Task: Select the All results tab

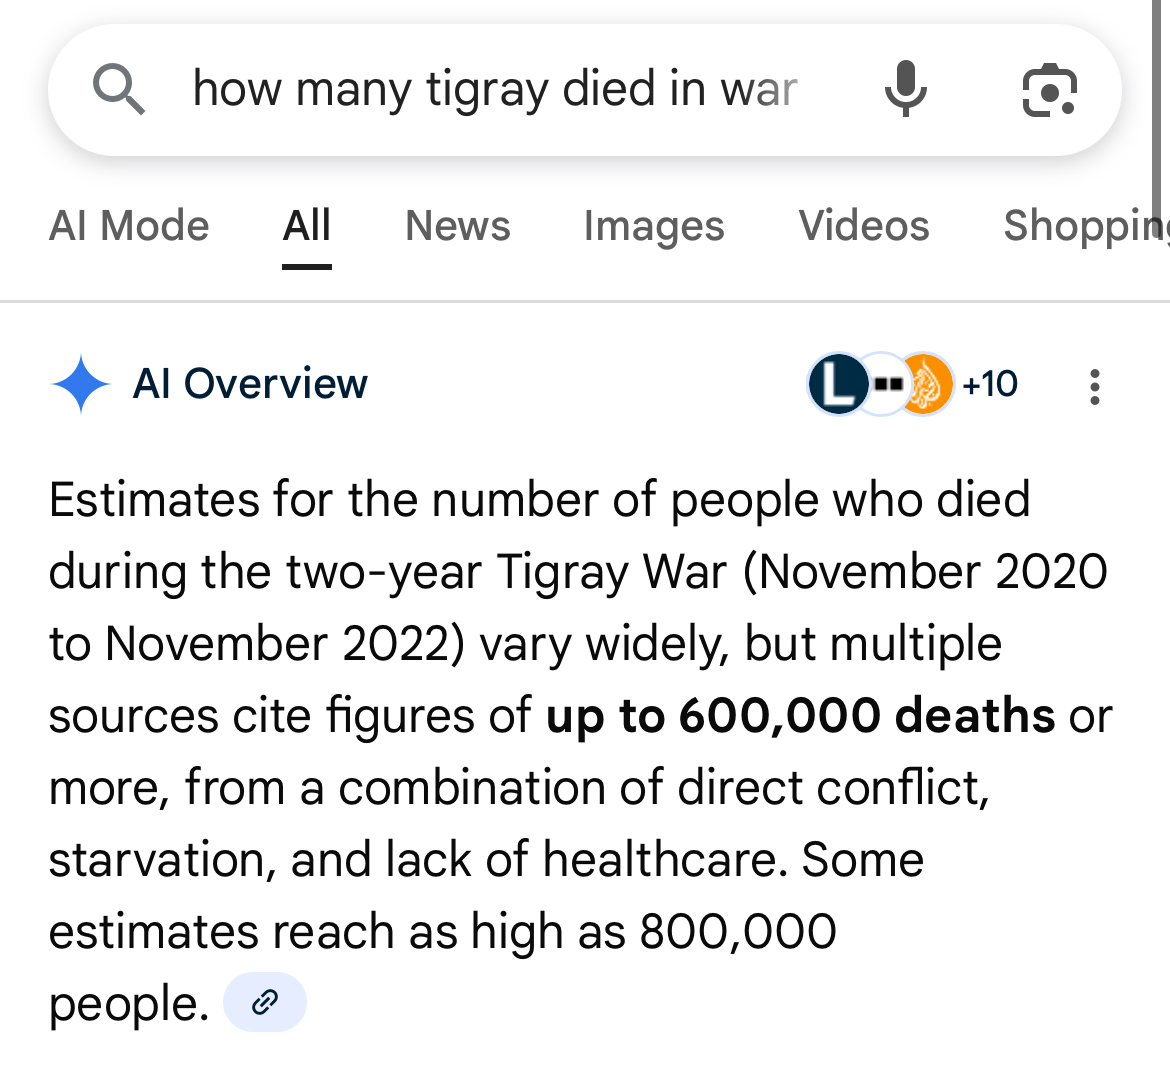Action: 306,226
